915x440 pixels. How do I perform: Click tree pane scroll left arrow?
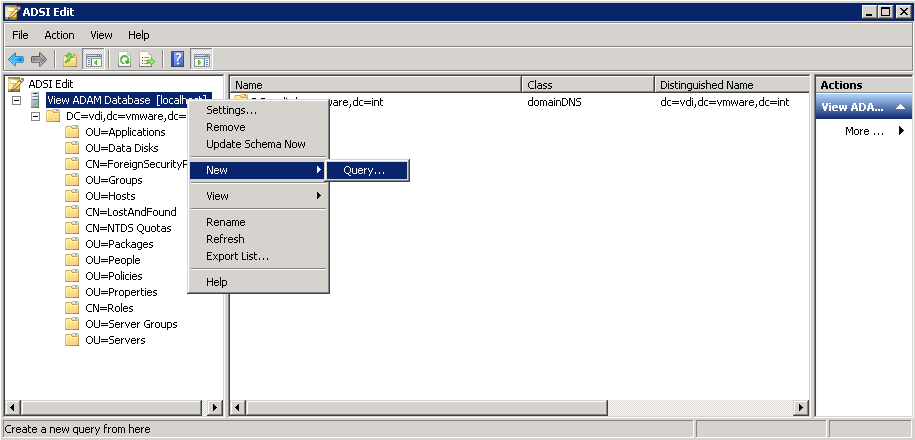tap(12, 407)
